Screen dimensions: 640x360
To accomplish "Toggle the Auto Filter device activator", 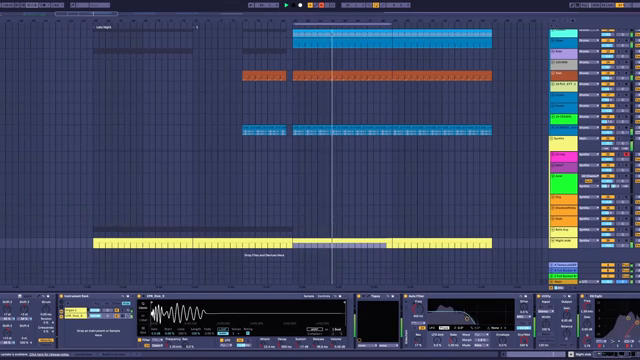I will click(x=405, y=296).
